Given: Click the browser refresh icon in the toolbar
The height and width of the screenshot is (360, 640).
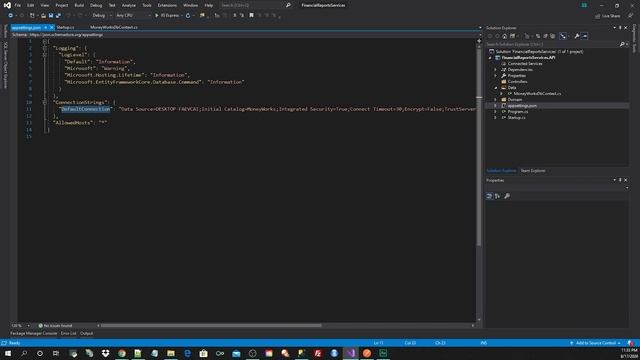Looking at the screenshot, I should coord(188,16).
